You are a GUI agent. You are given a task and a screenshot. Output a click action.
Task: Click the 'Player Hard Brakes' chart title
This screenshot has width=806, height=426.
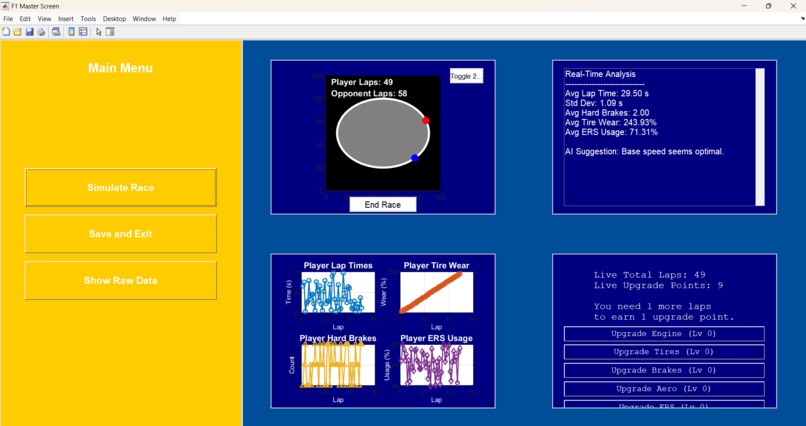338,338
